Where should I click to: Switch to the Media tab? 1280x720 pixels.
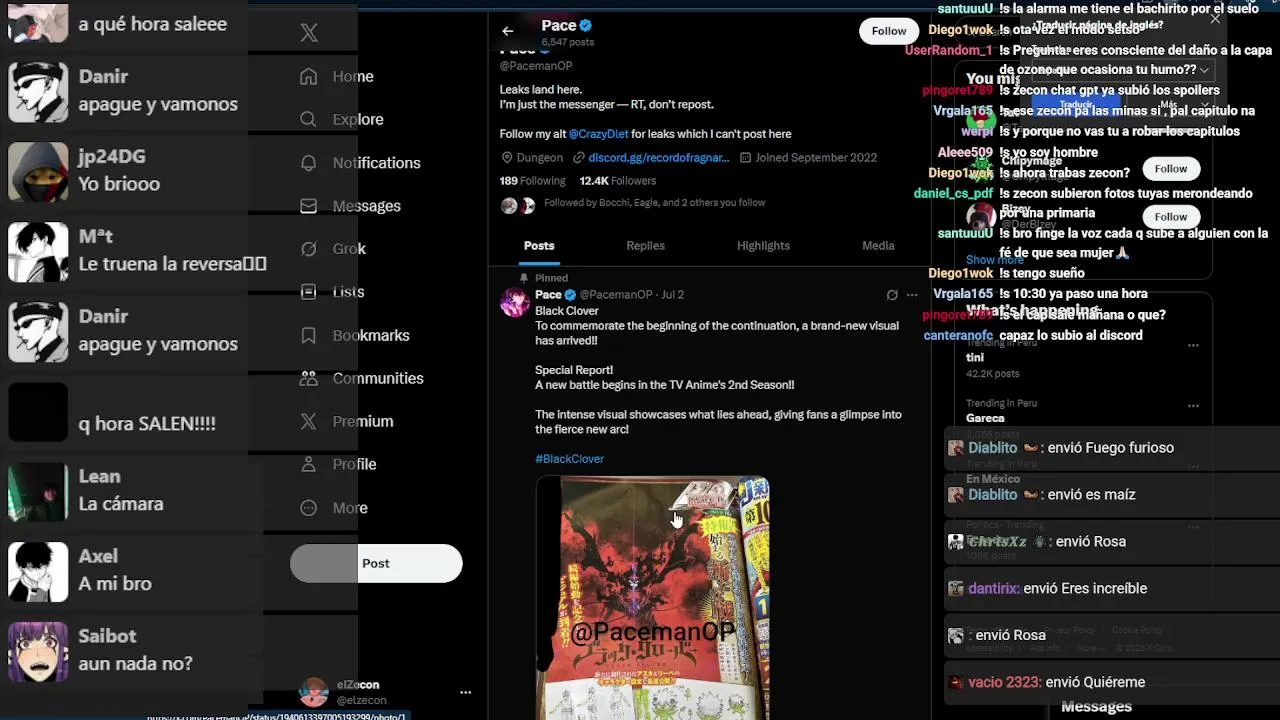tap(878, 245)
